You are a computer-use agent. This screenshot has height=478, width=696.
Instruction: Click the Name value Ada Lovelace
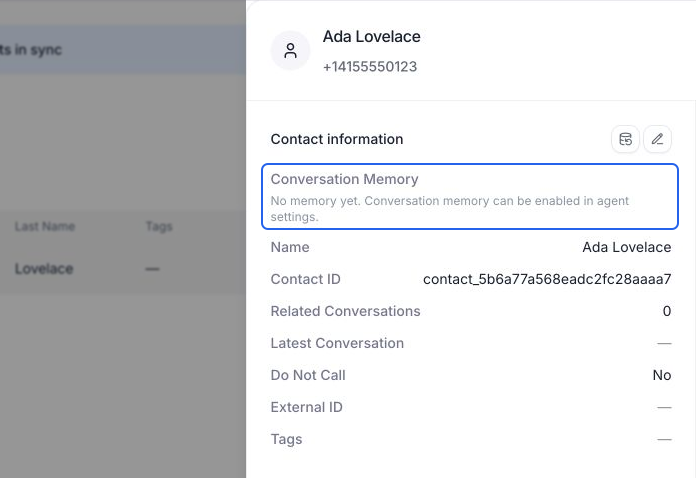[626, 247]
